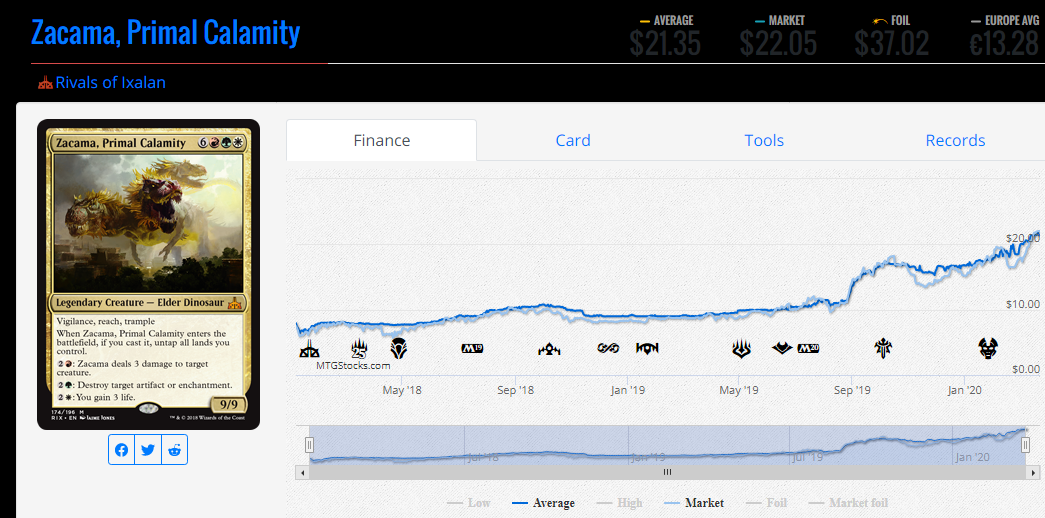
Task: Click the EUROPE AVG header label
Action: [1012, 21]
